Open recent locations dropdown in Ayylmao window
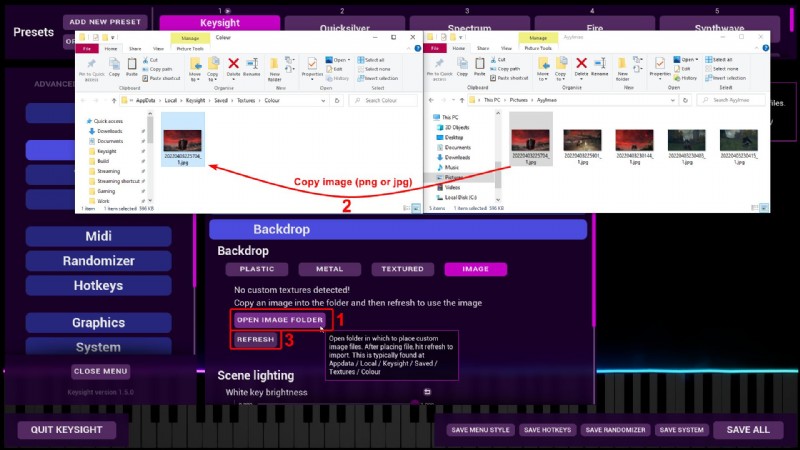The width and height of the screenshot is (800, 450). [453, 100]
